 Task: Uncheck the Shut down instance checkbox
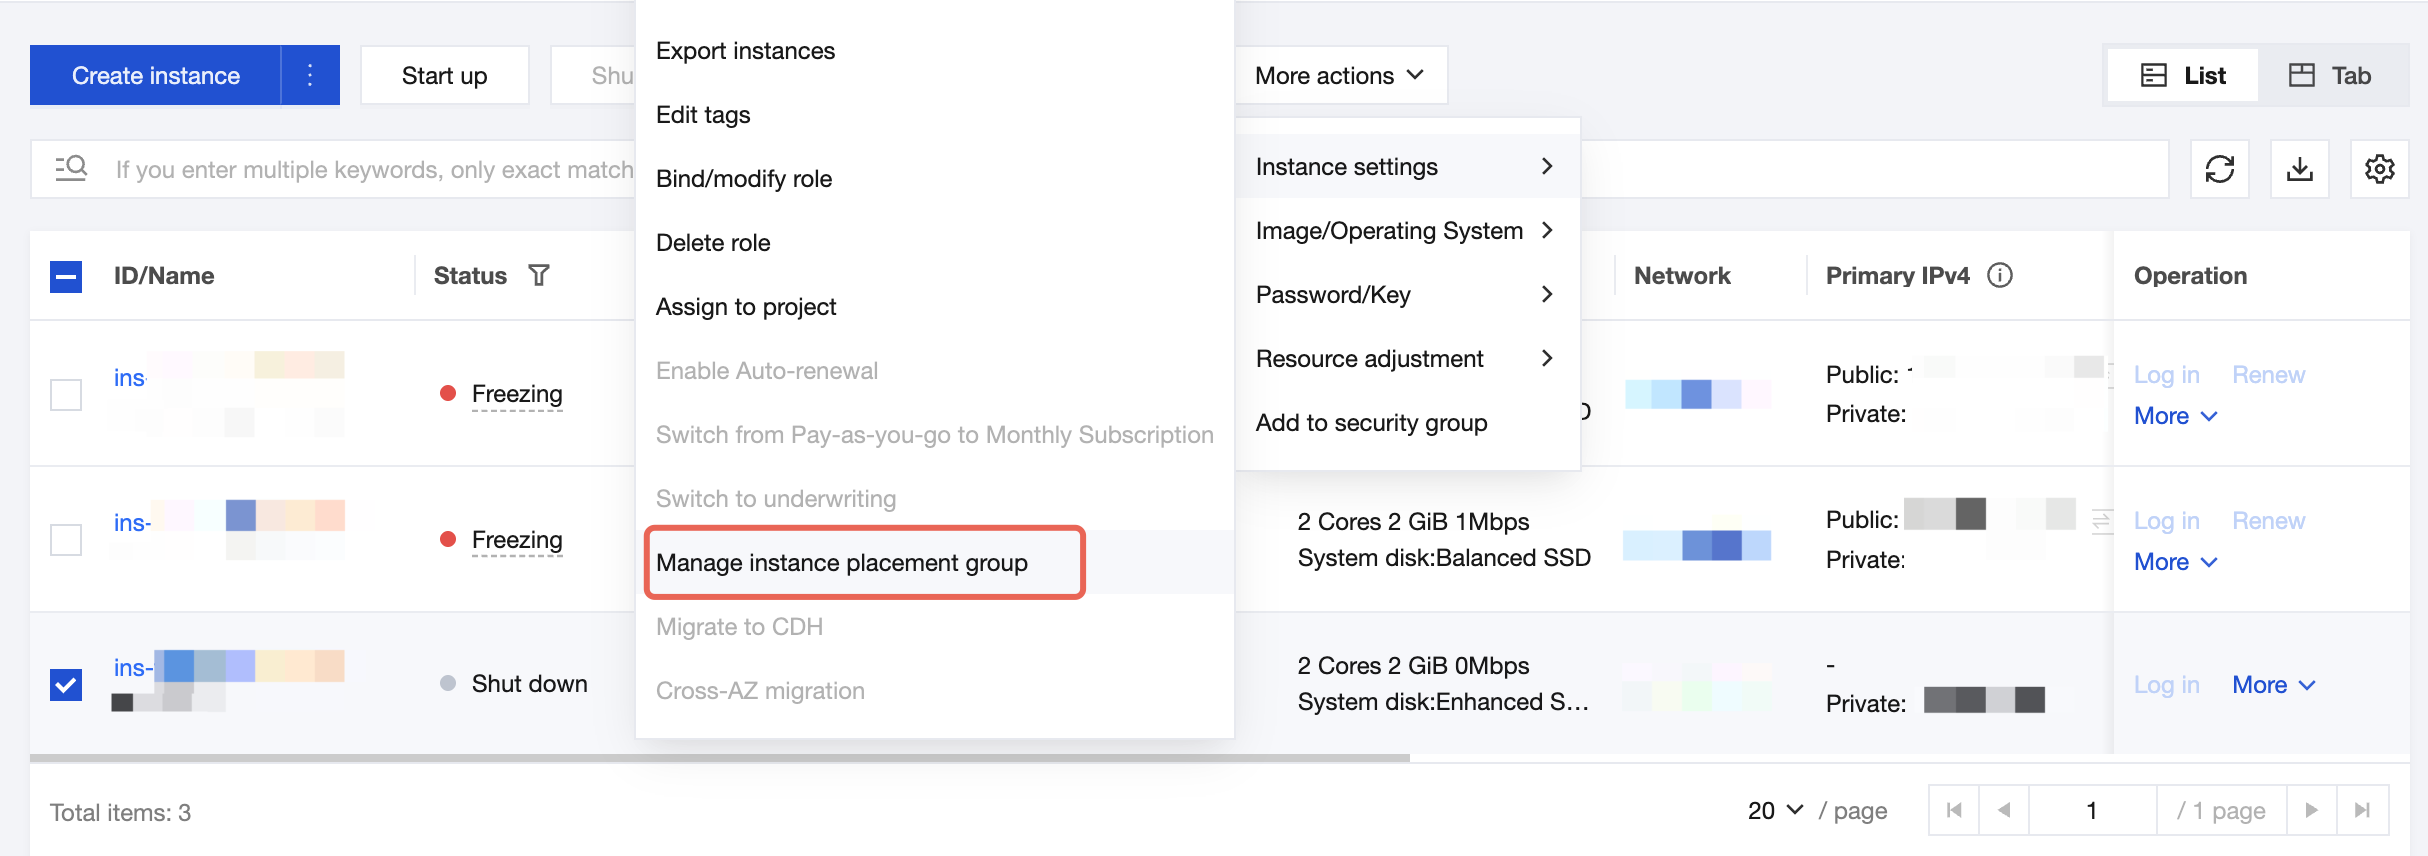click(x=66, y=685)
